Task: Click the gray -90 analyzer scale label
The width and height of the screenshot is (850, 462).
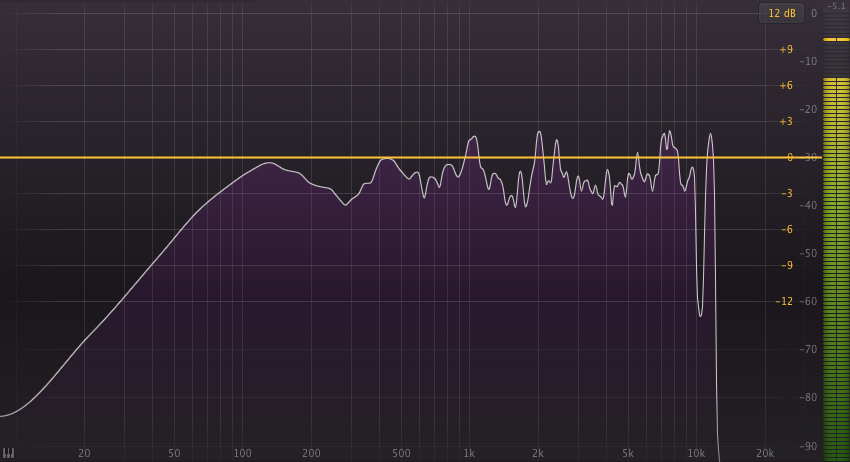Action: (808, 446)
